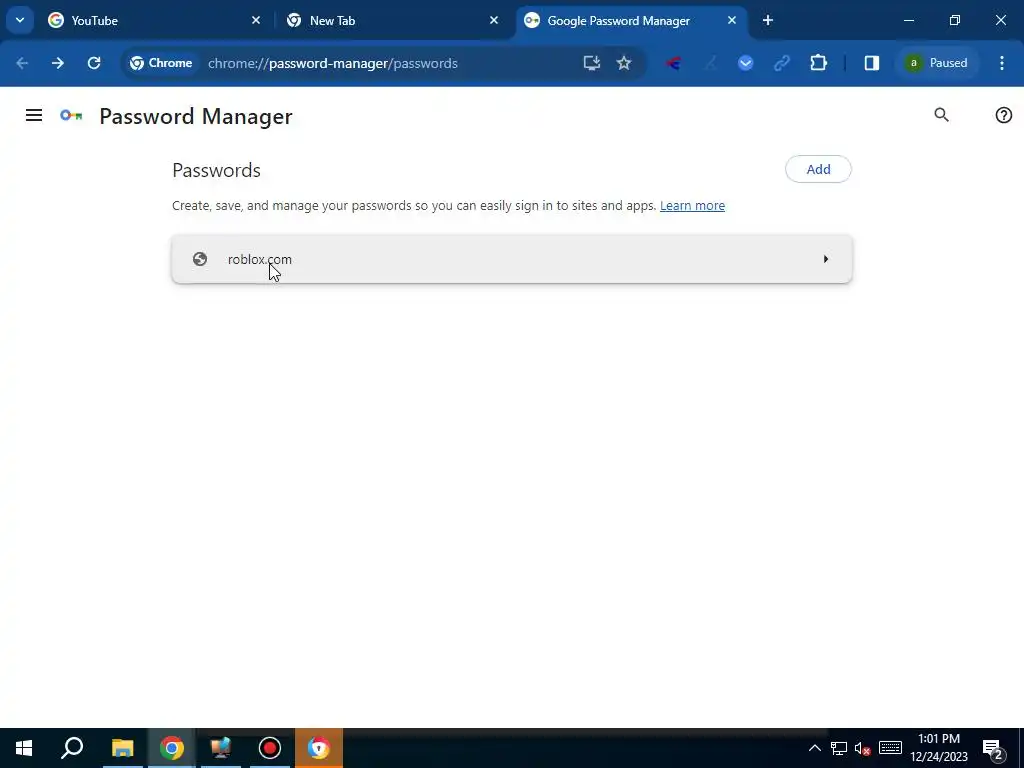Screen dimensions: 1024x768
Task: Expand roblox.com with the right arrow
Action: coord(825,259)
